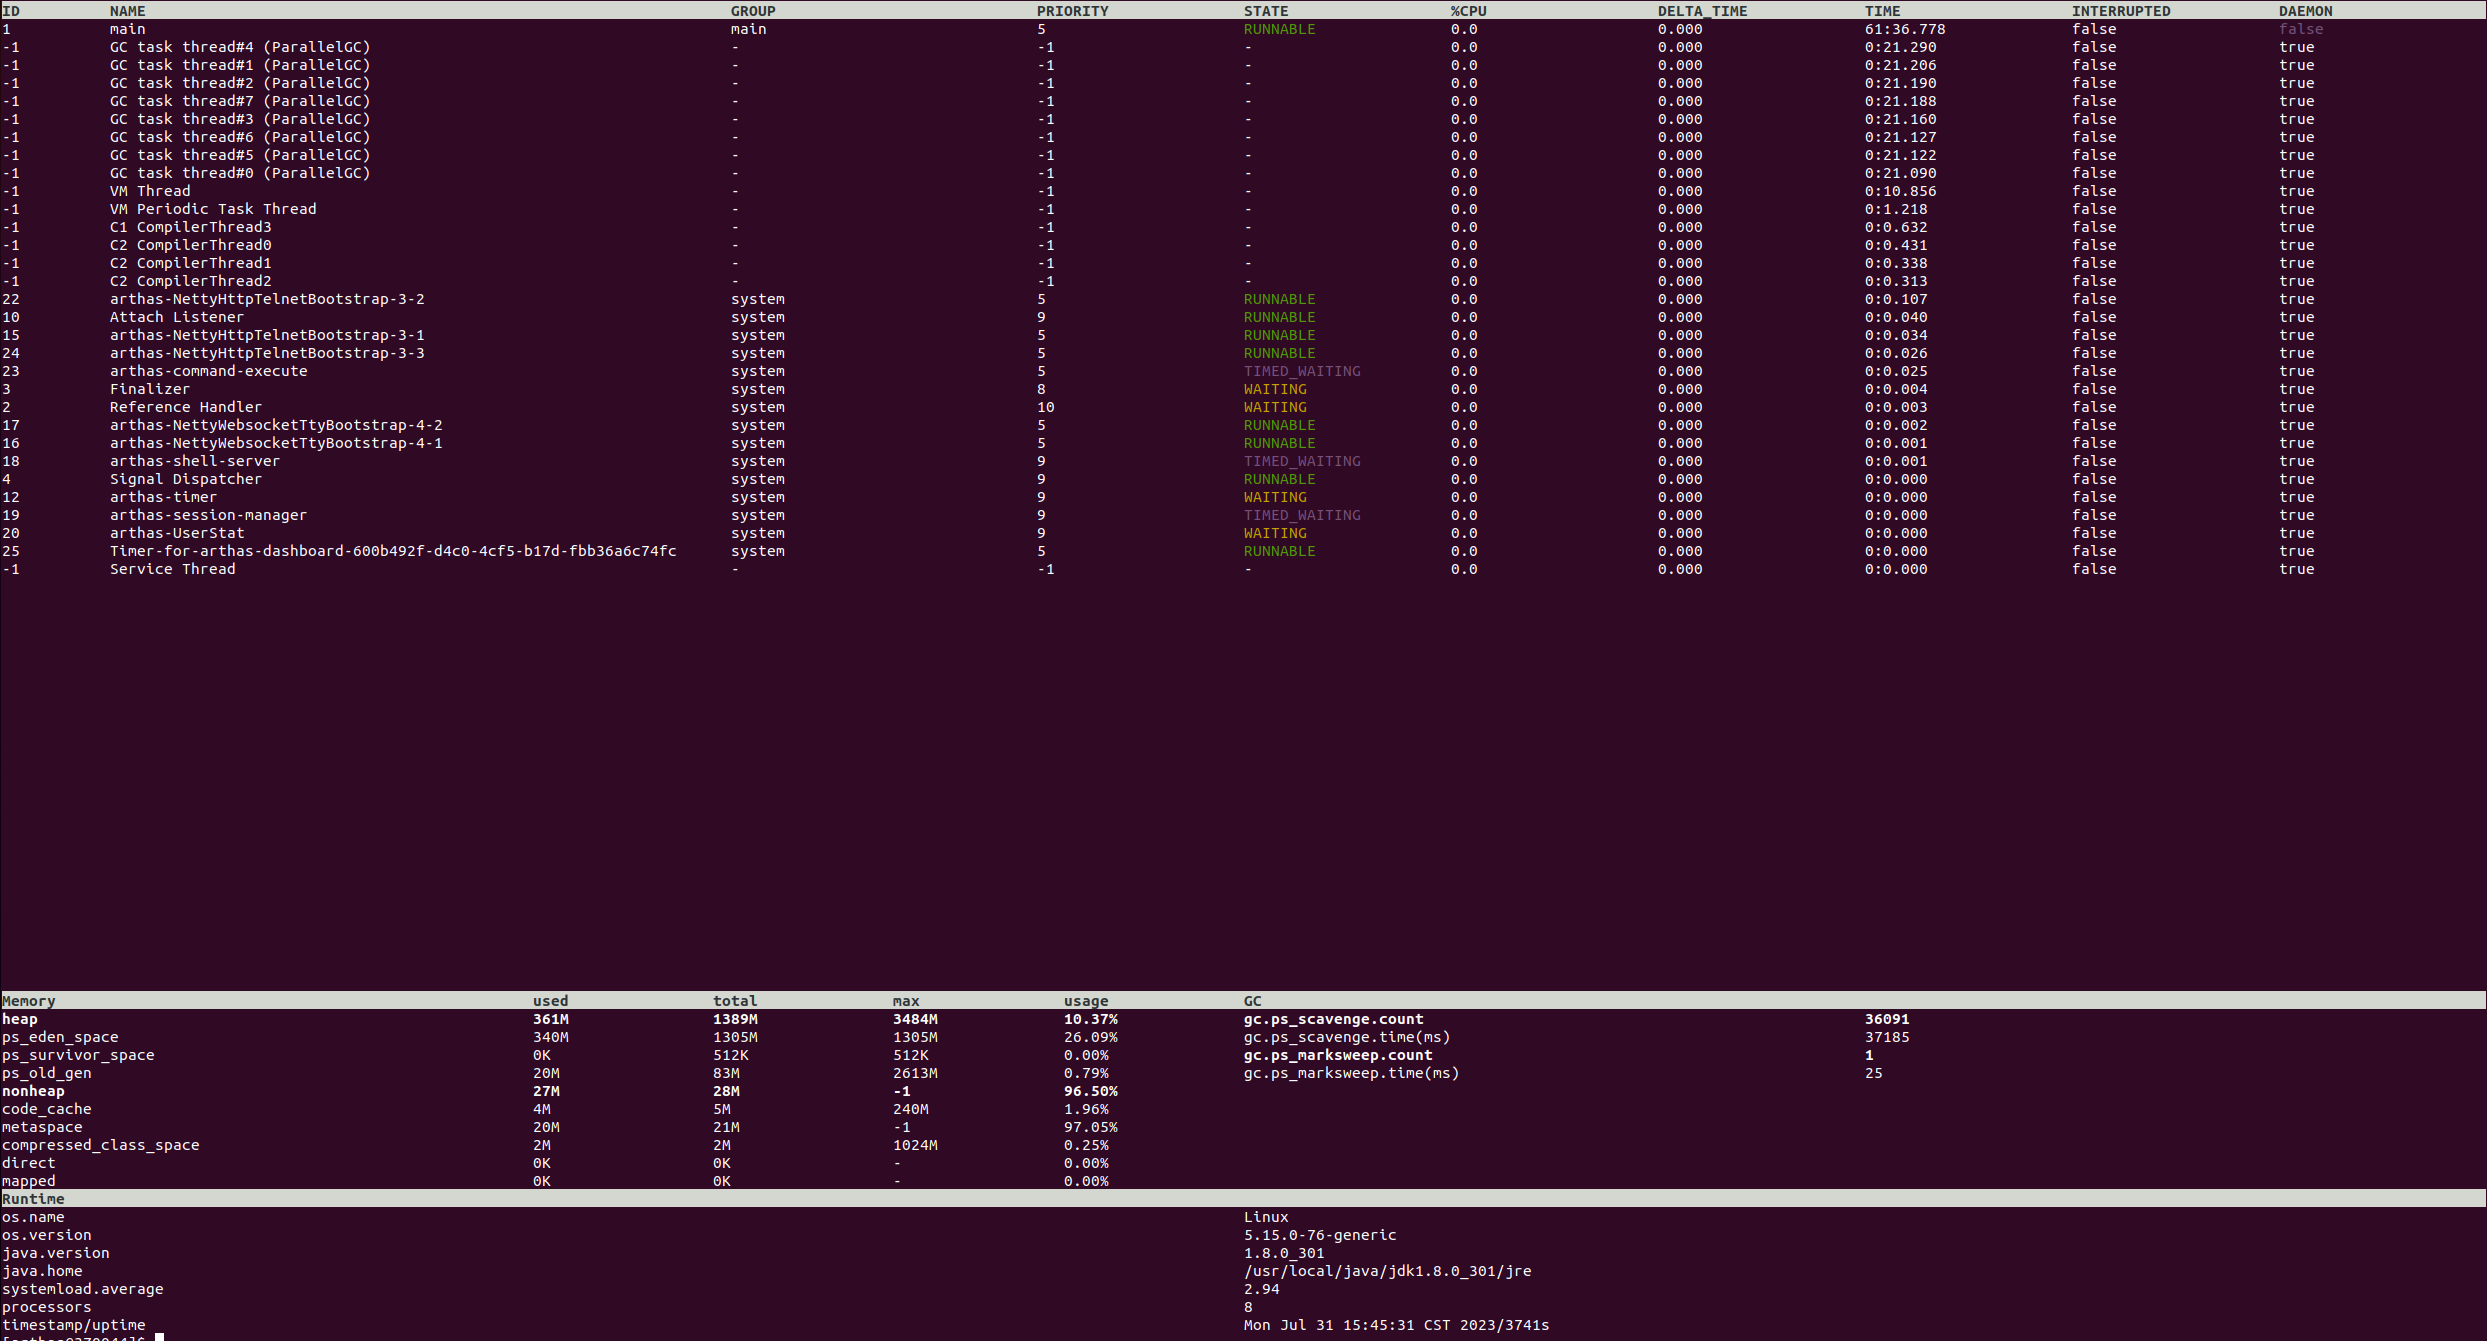Screen dimensions: 2487x1341
Task: Click the Attach Listener thread name
Action: click(x=176, y=317)
